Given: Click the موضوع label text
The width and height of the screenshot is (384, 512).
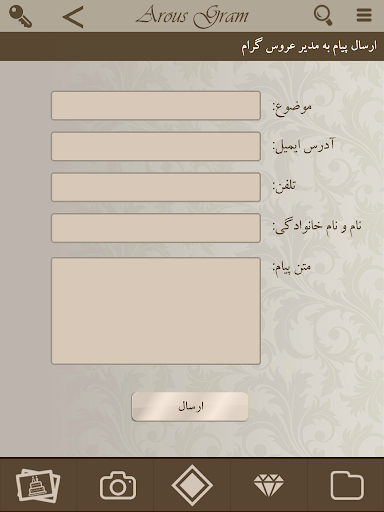Looking at the screenshot, I should 292,107.
